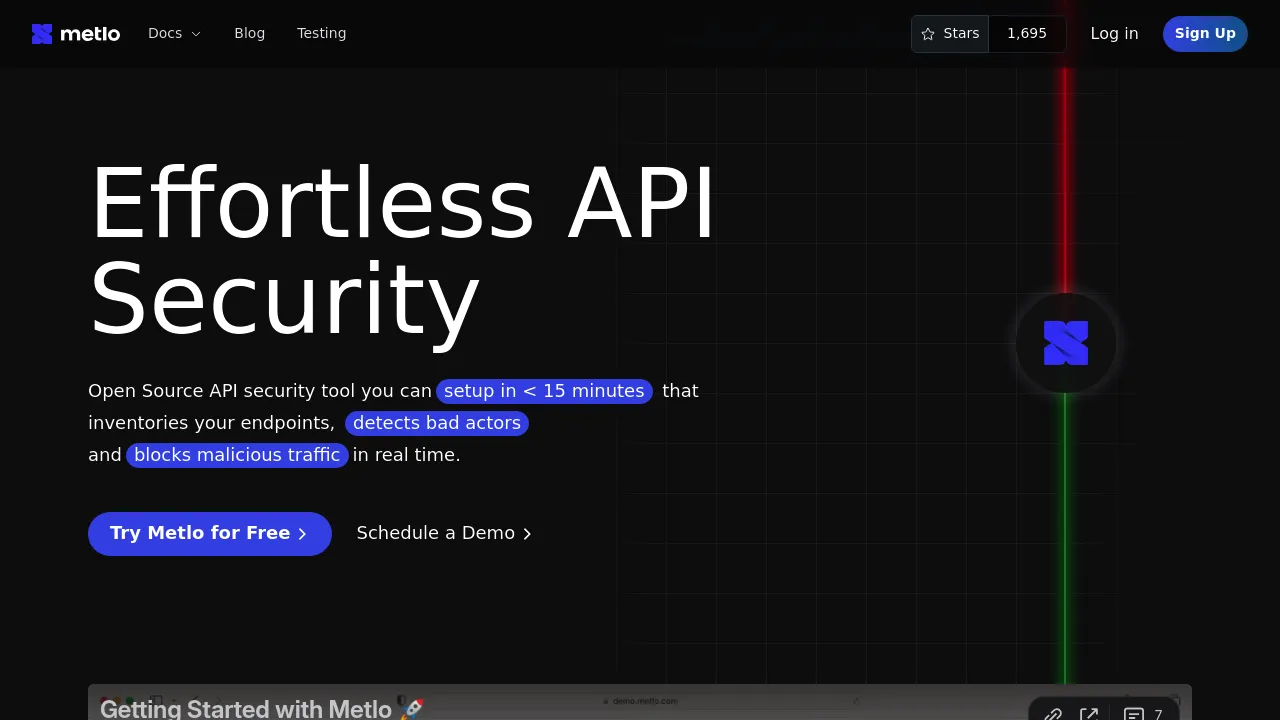Click the 1,695 star count

tap(1027, 34)
